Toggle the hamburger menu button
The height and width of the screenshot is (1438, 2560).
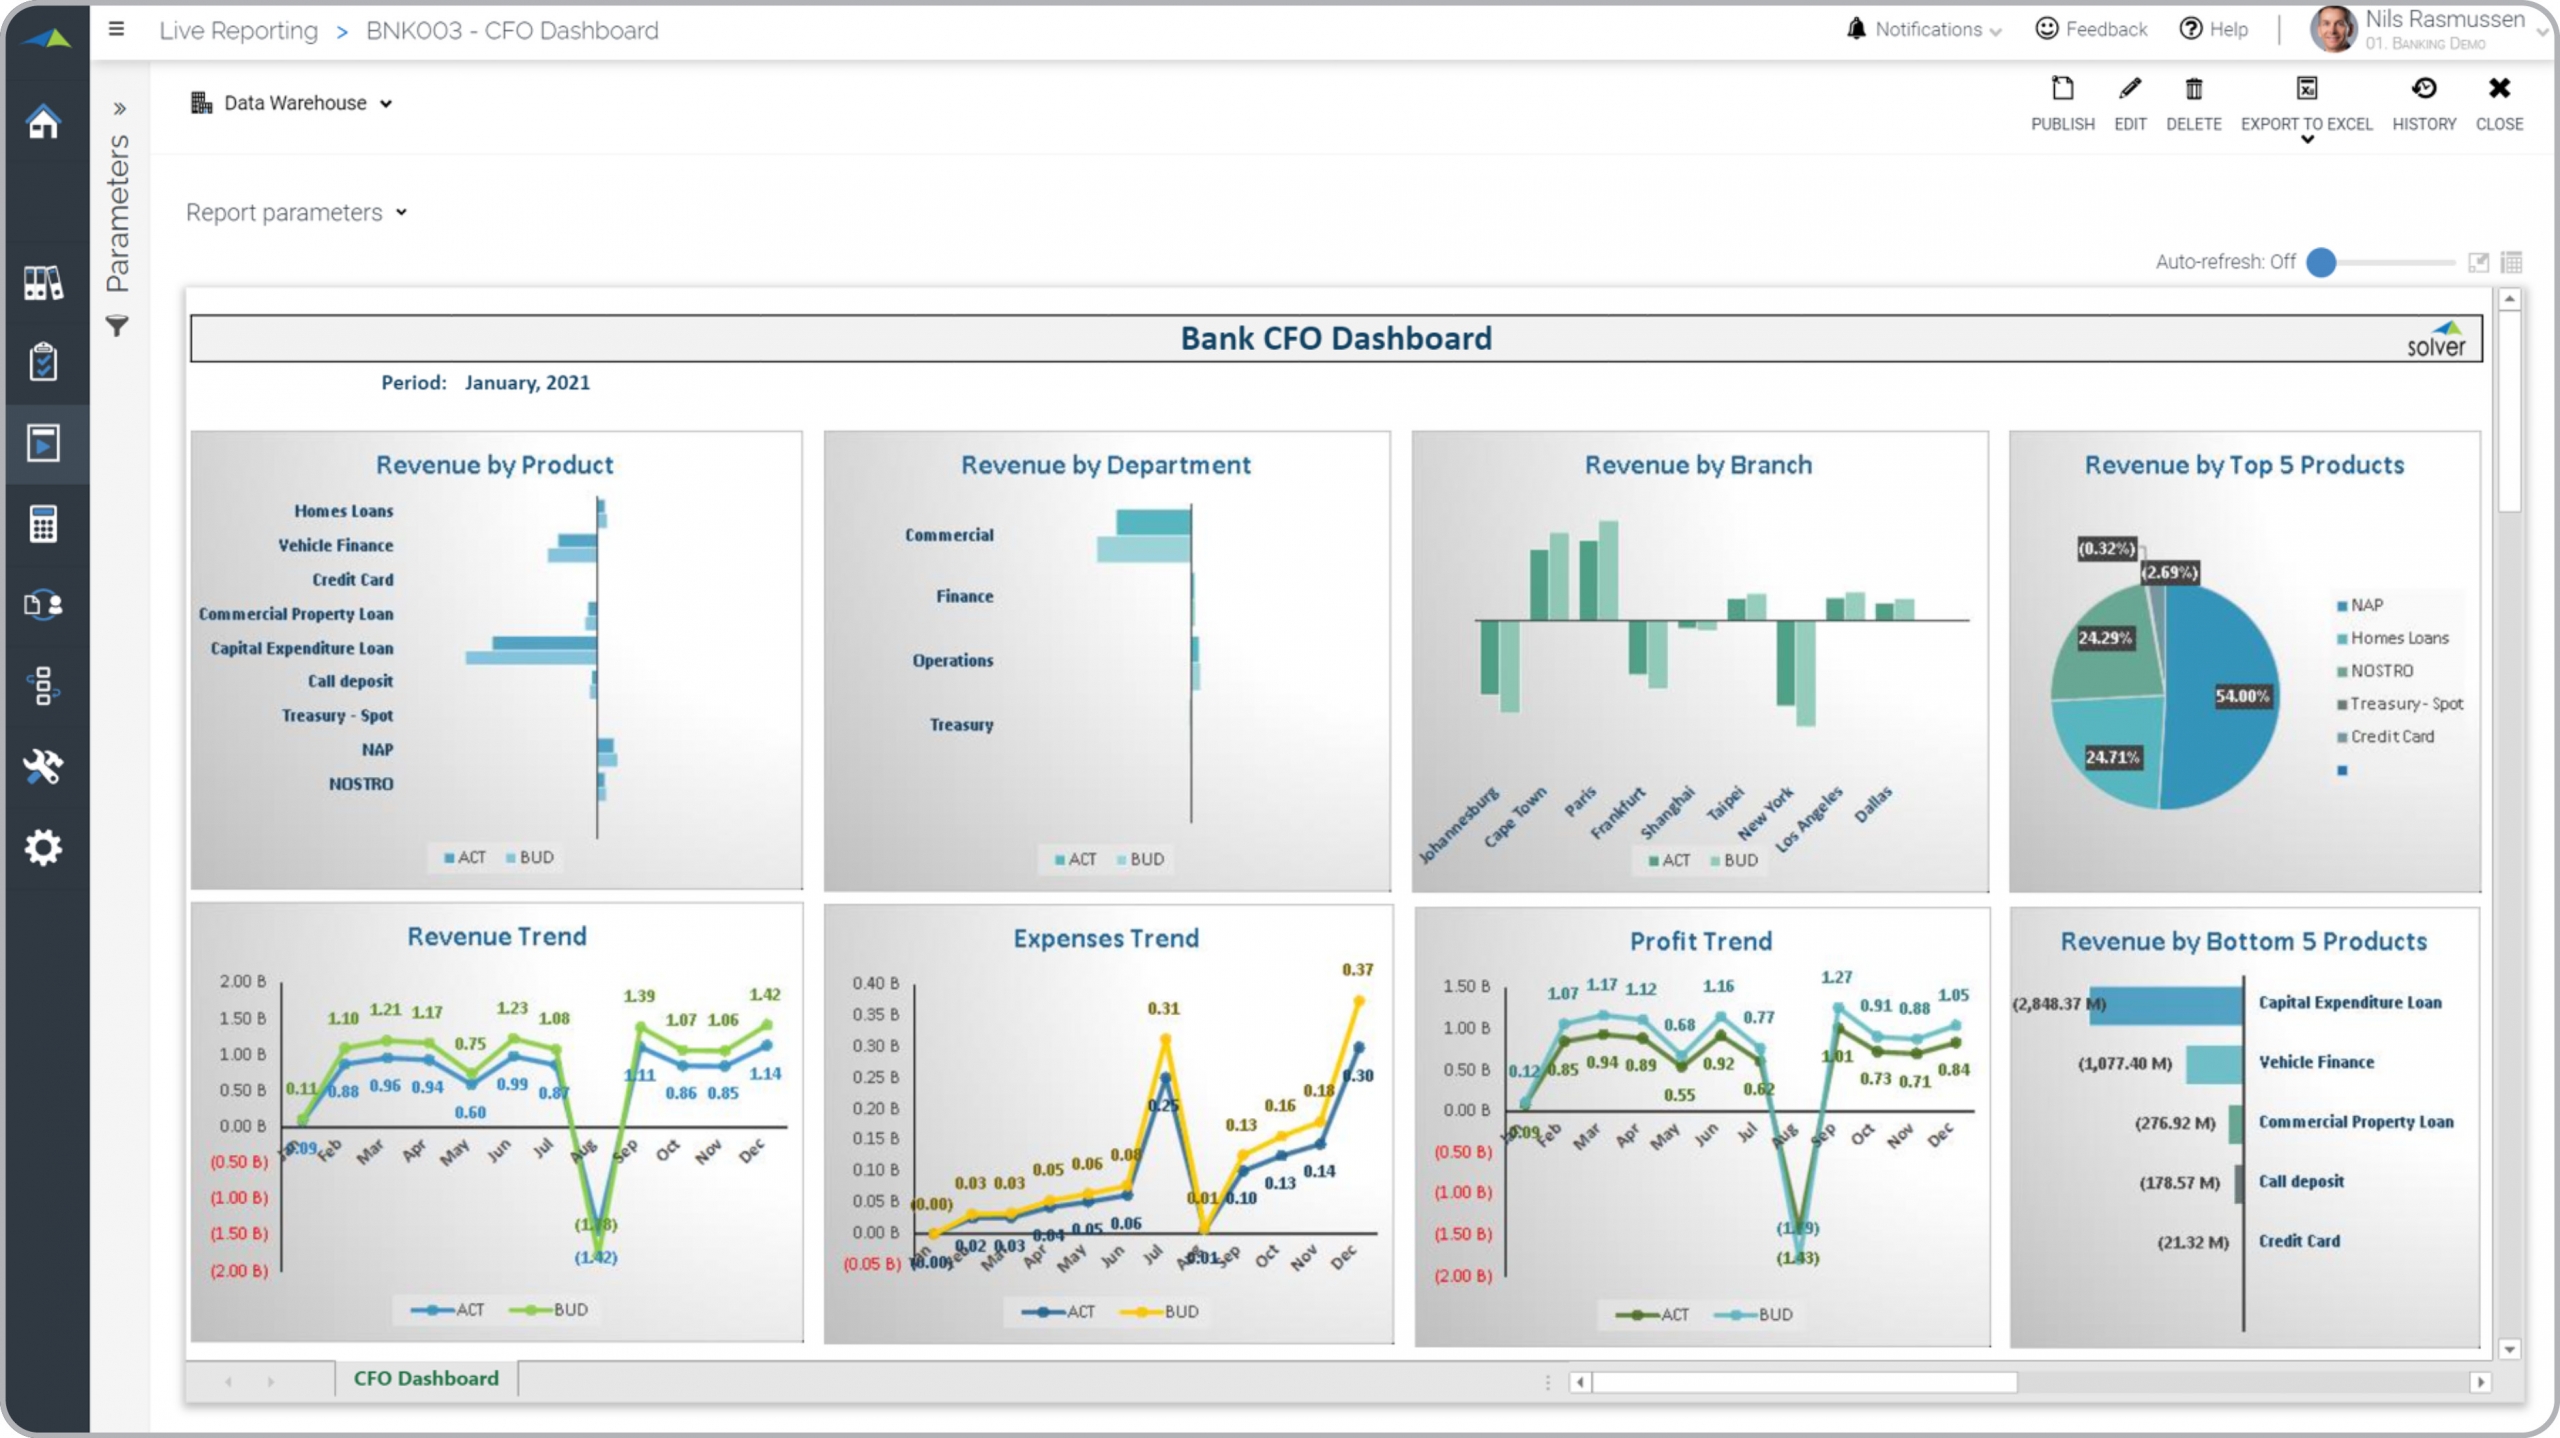[x=117, y=29]
